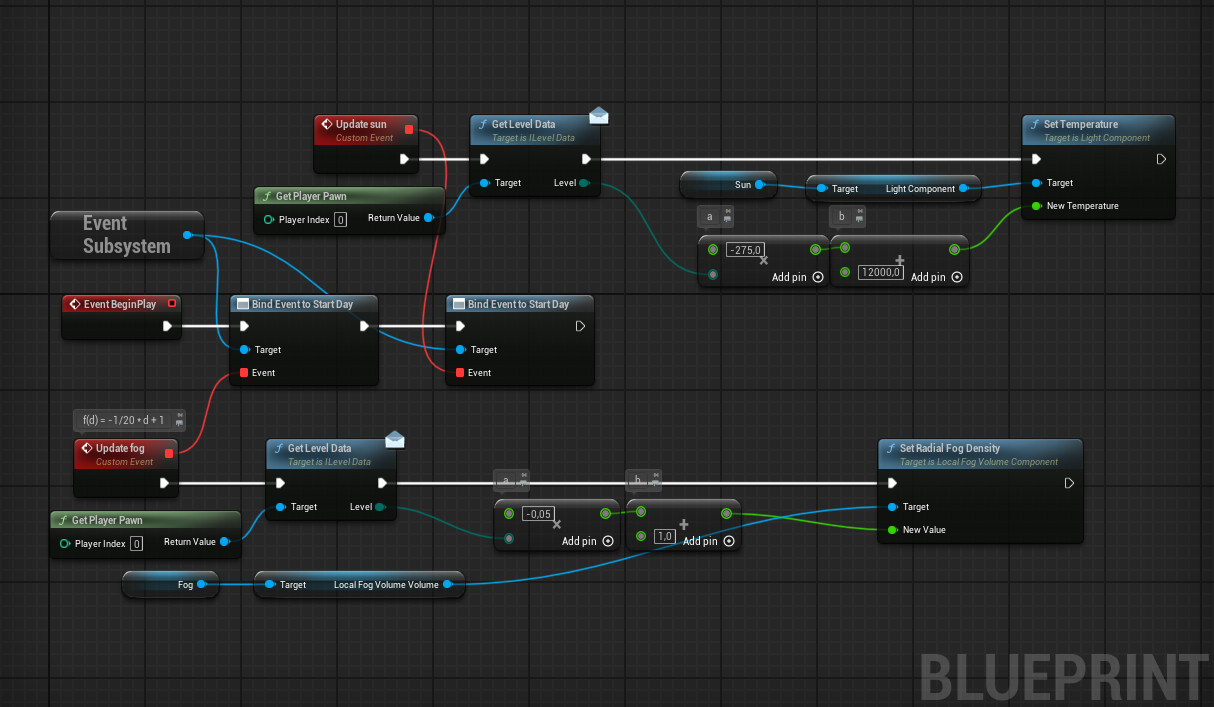
Task: Select the Event Subsystem variable node
Action: (127, 235)
